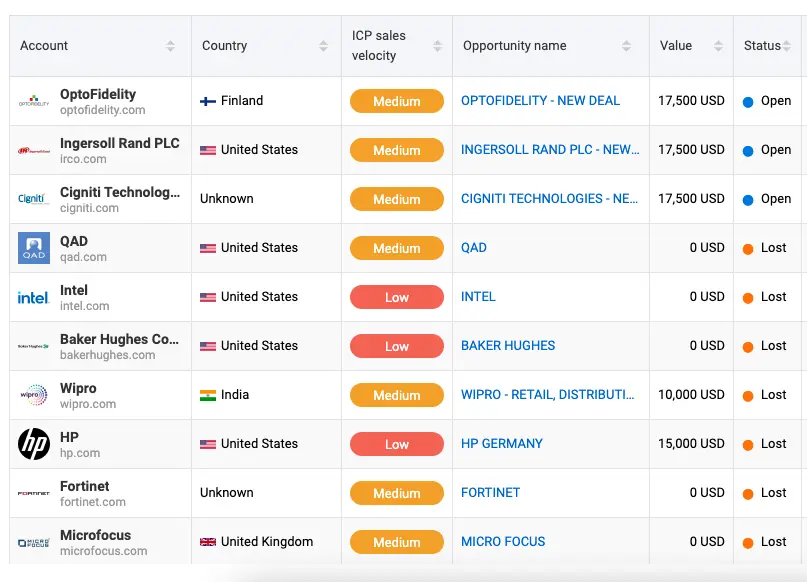Open the BAKER HUGHES opportunity link

(x=508, y=345)
